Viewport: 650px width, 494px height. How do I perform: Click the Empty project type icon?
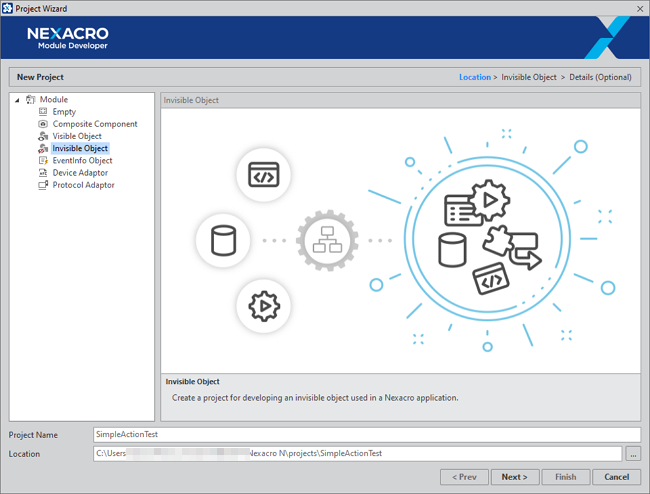(x=43, y=112)
